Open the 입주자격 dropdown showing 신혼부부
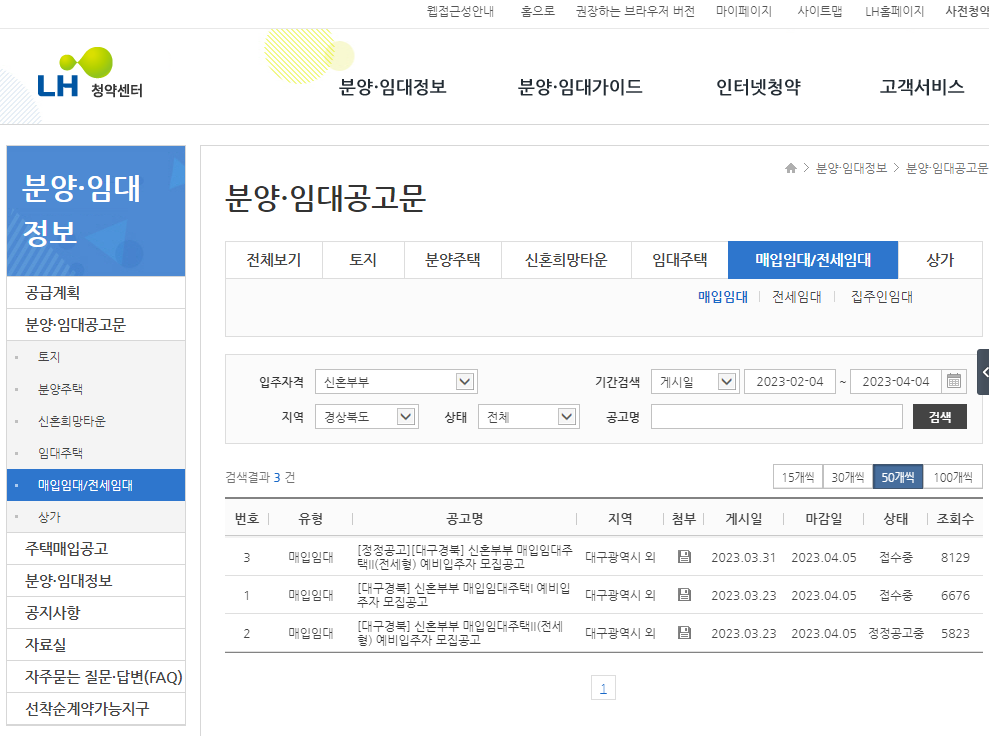The image size is (989, 736). point(396,381)
